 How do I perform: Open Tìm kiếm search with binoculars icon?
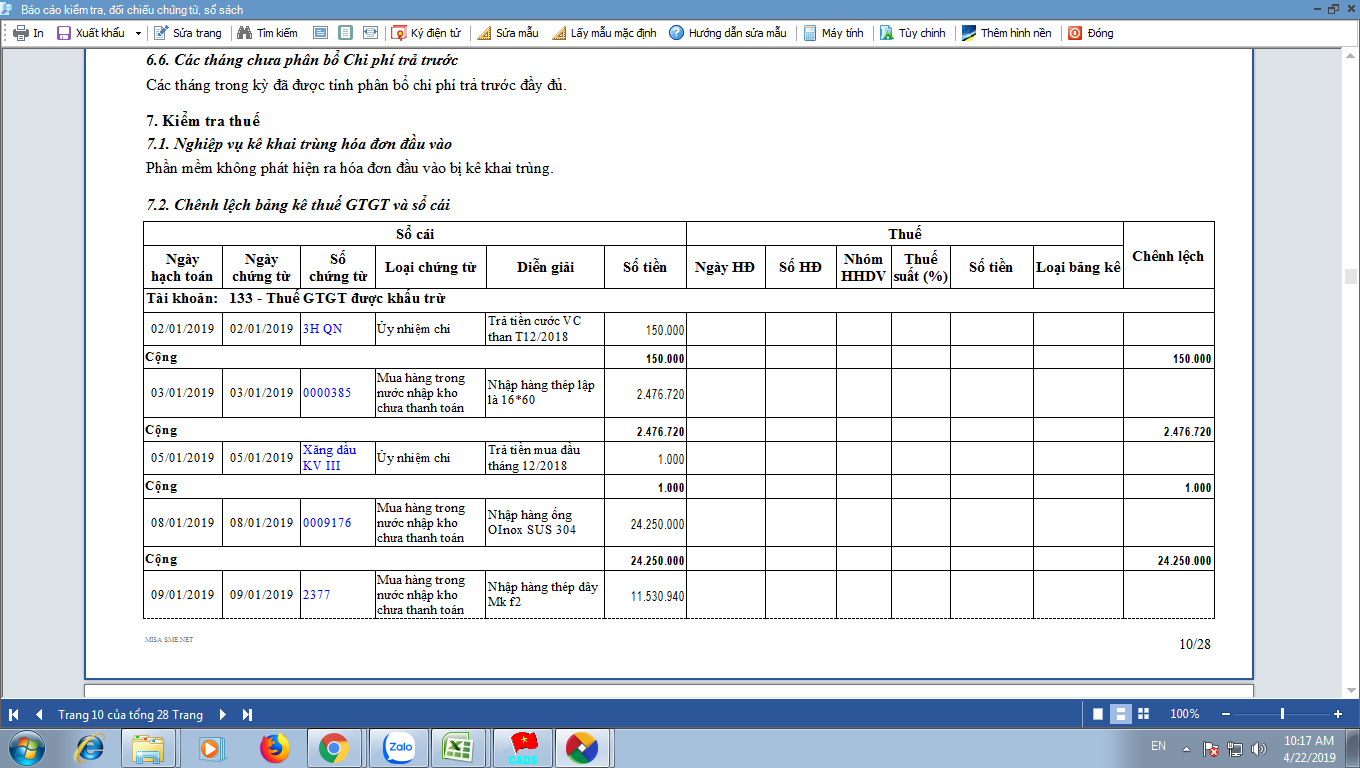[x=245, y=33]
